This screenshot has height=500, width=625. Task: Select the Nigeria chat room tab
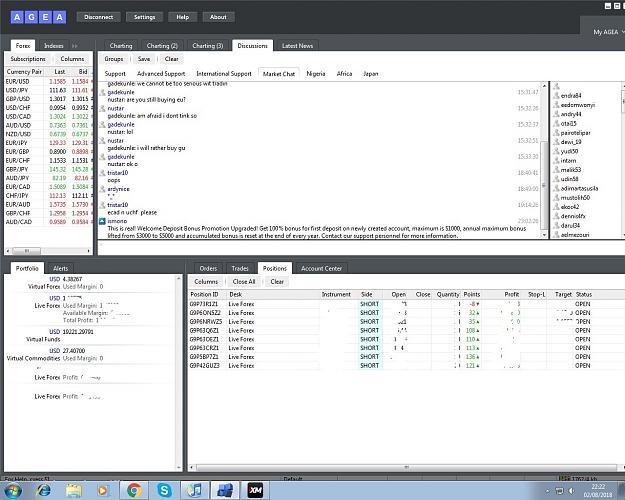[x=316, y=74]
